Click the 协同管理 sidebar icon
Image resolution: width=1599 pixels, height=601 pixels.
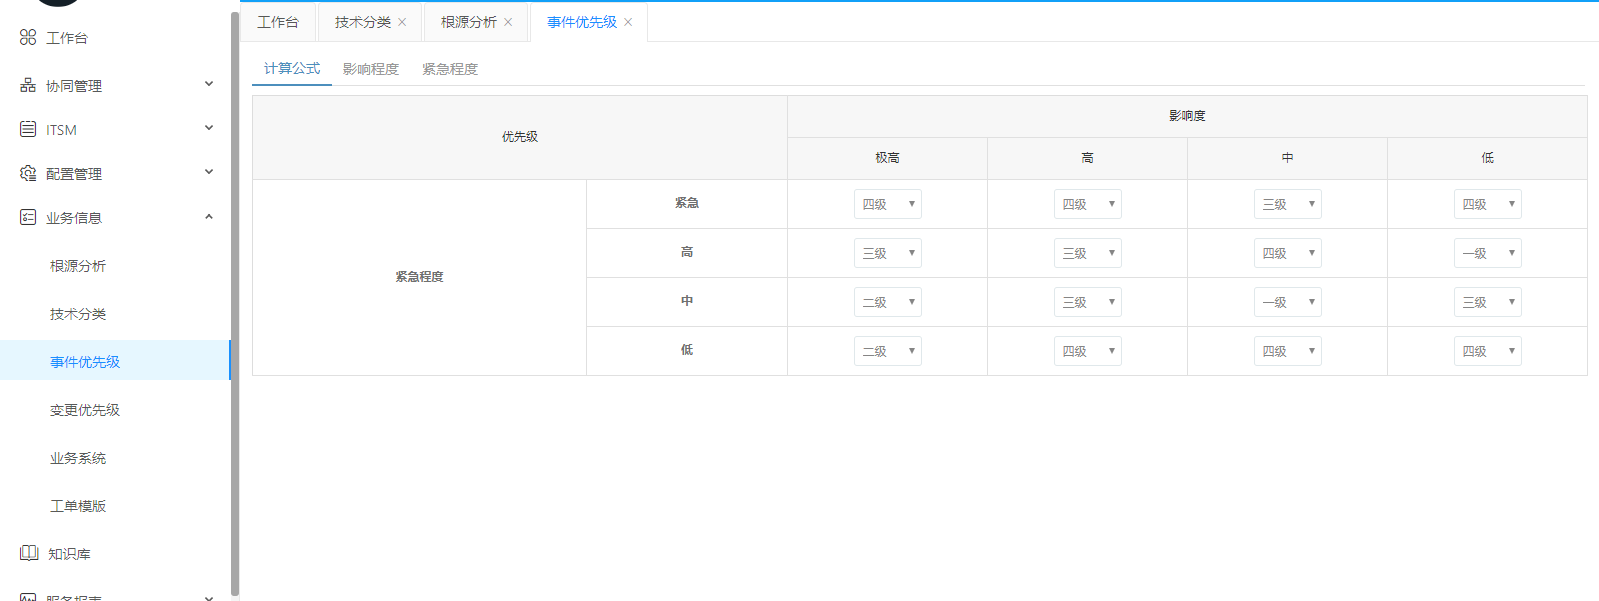28,86
